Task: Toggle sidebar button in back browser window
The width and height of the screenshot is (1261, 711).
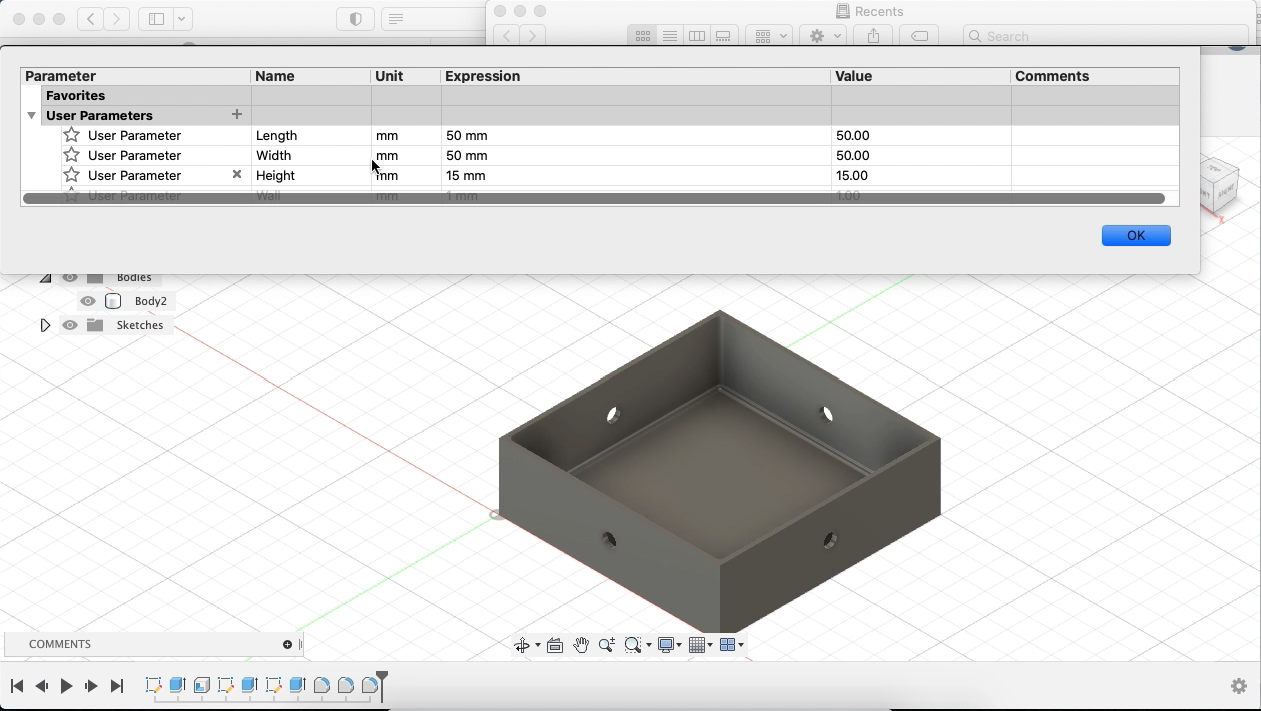Action: coord(157,18)
